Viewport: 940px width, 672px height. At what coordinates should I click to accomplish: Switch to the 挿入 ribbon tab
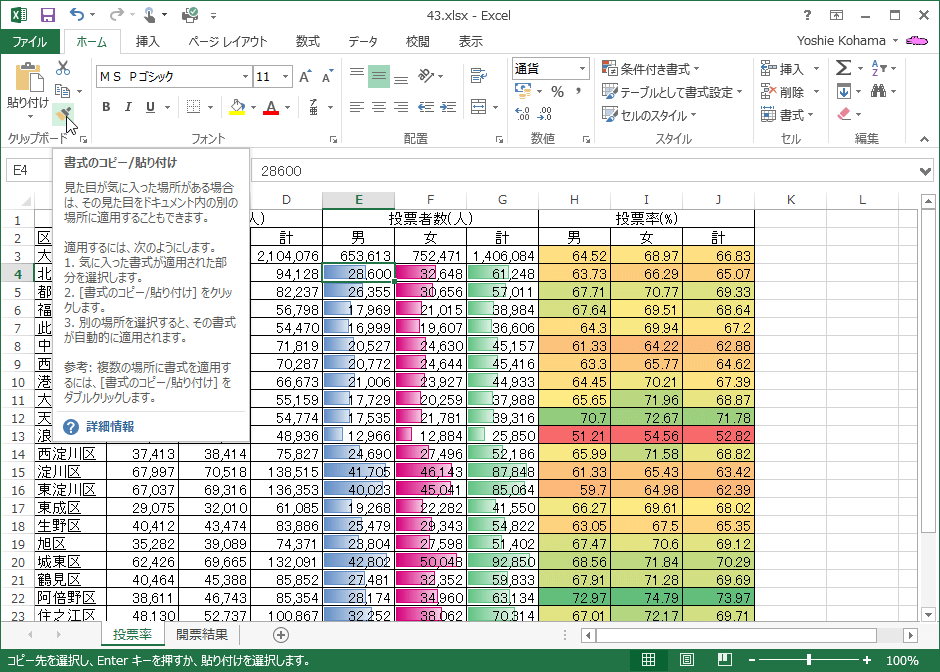pyautogui.click(x=147, y=41)
